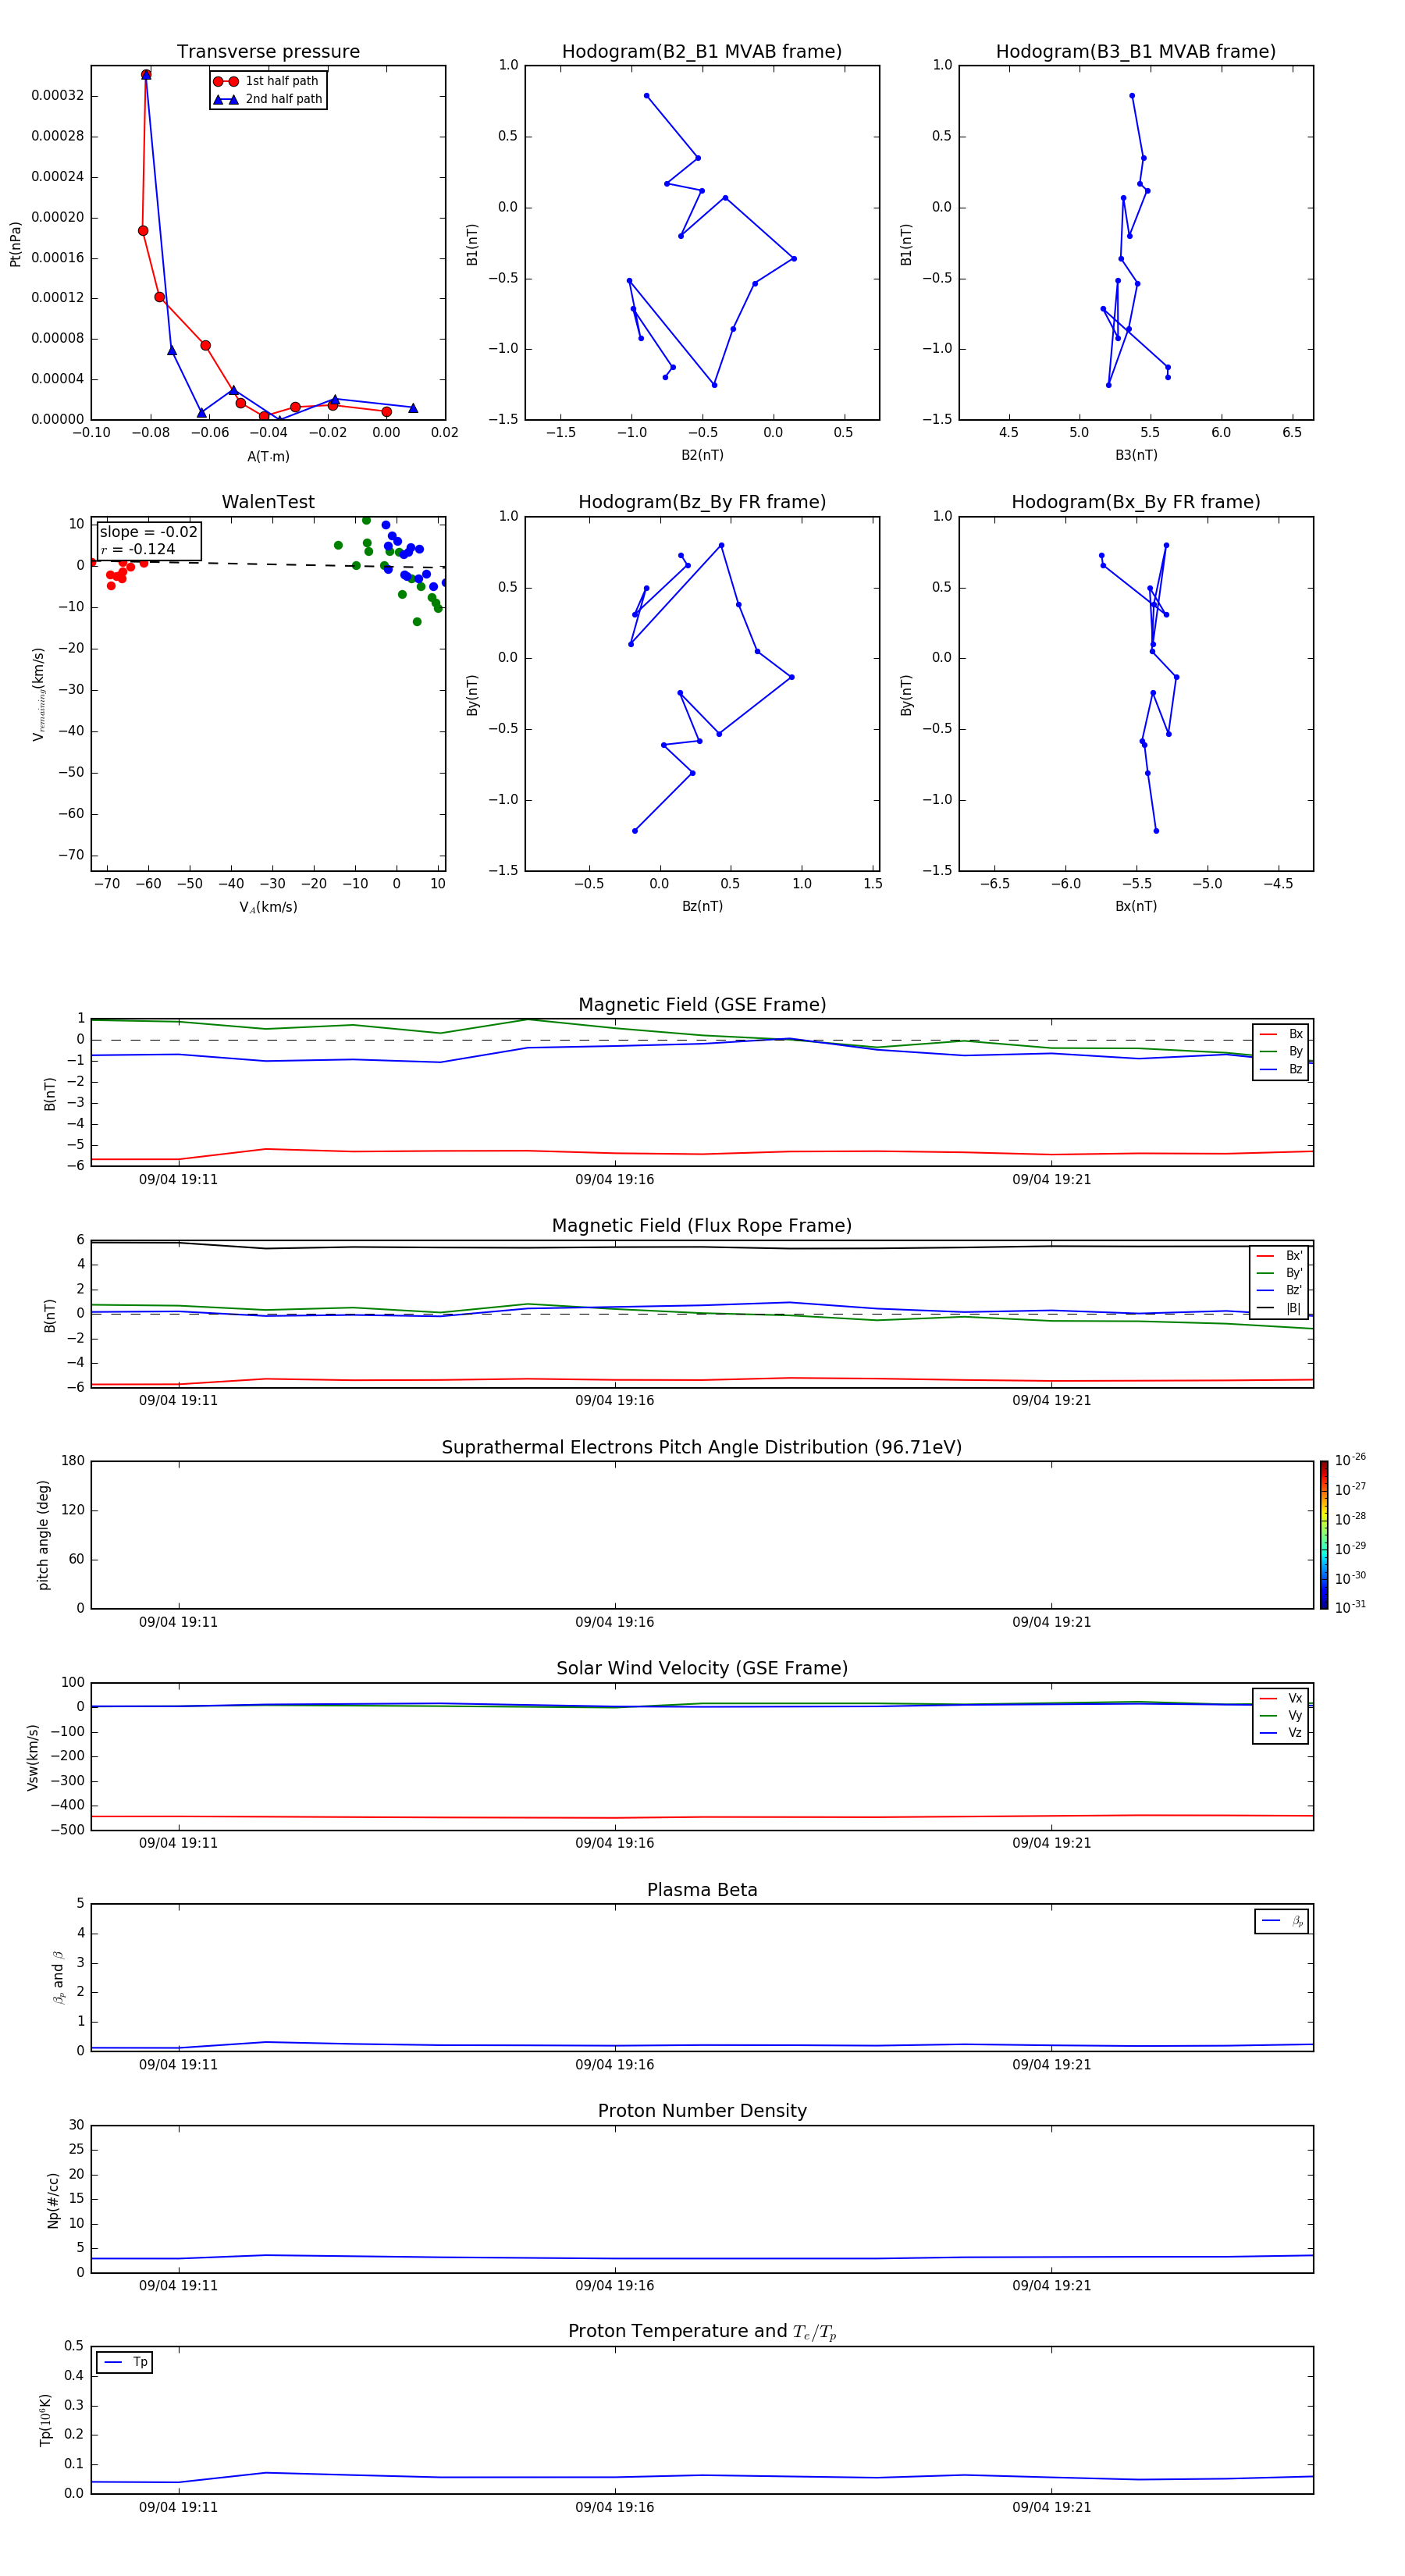Click the 'Solar Wind Velocity (GSE Frame)' title
The height and width of the screenshot is (2576, 1405).
pyautogui.click(x=702, y=1668)
